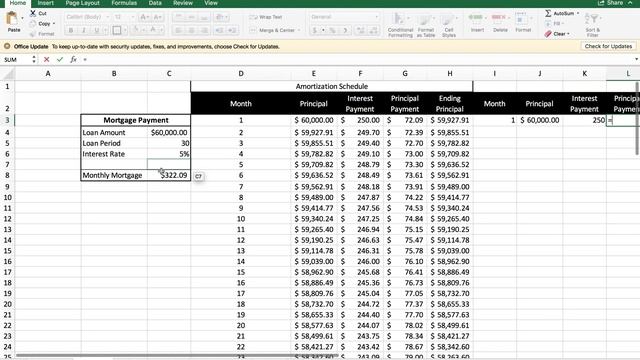Viewport: 640px width, 360px height.
Task: Click the Increase Decimal icon
Action: (360, 30)
